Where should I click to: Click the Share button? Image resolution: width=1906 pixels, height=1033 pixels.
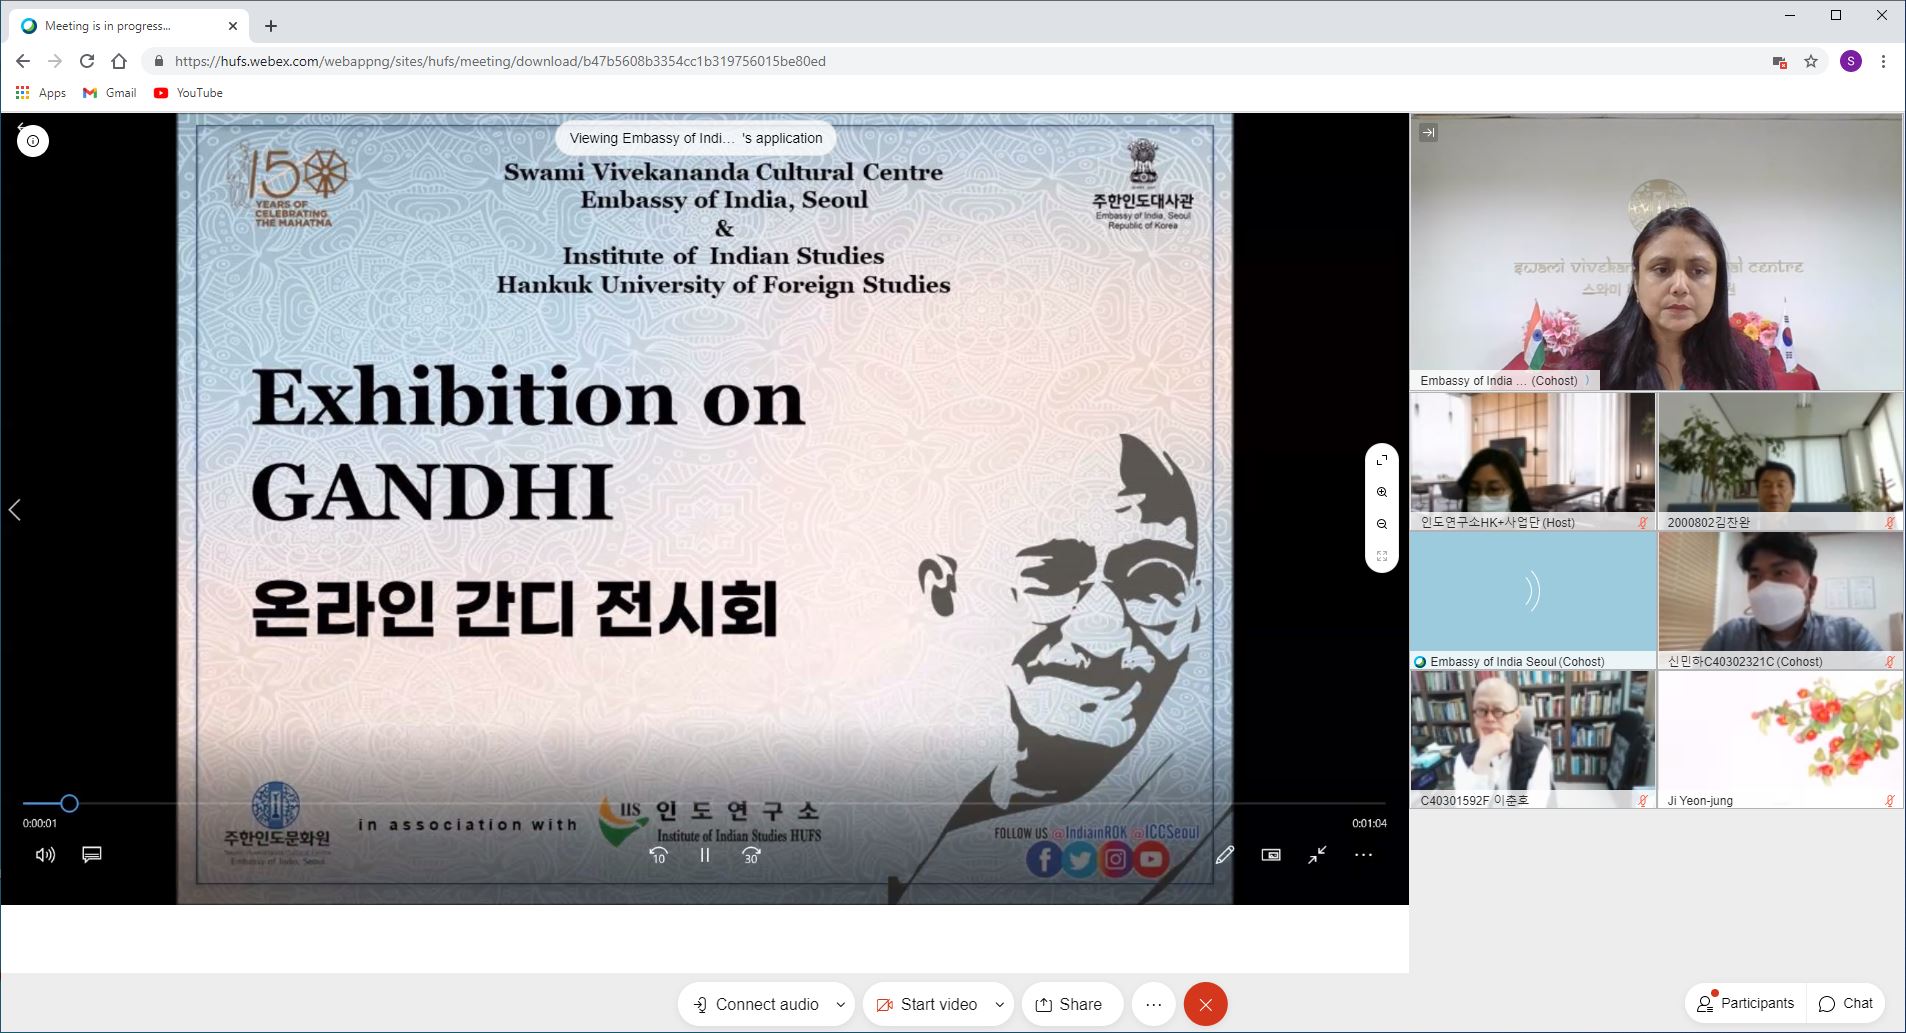[1069, 1005]
